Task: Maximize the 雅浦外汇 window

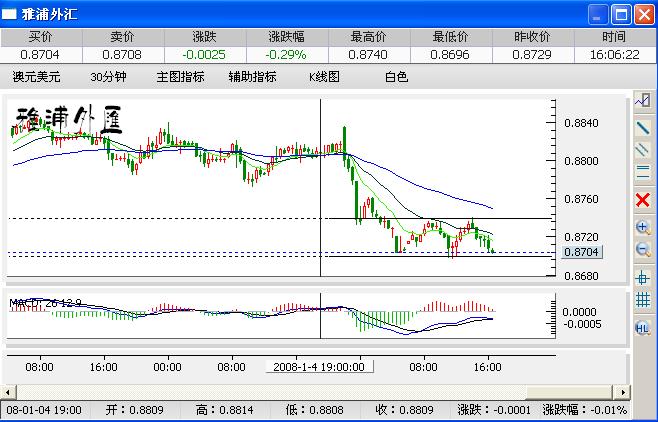Action: click(x=621, y=15)
